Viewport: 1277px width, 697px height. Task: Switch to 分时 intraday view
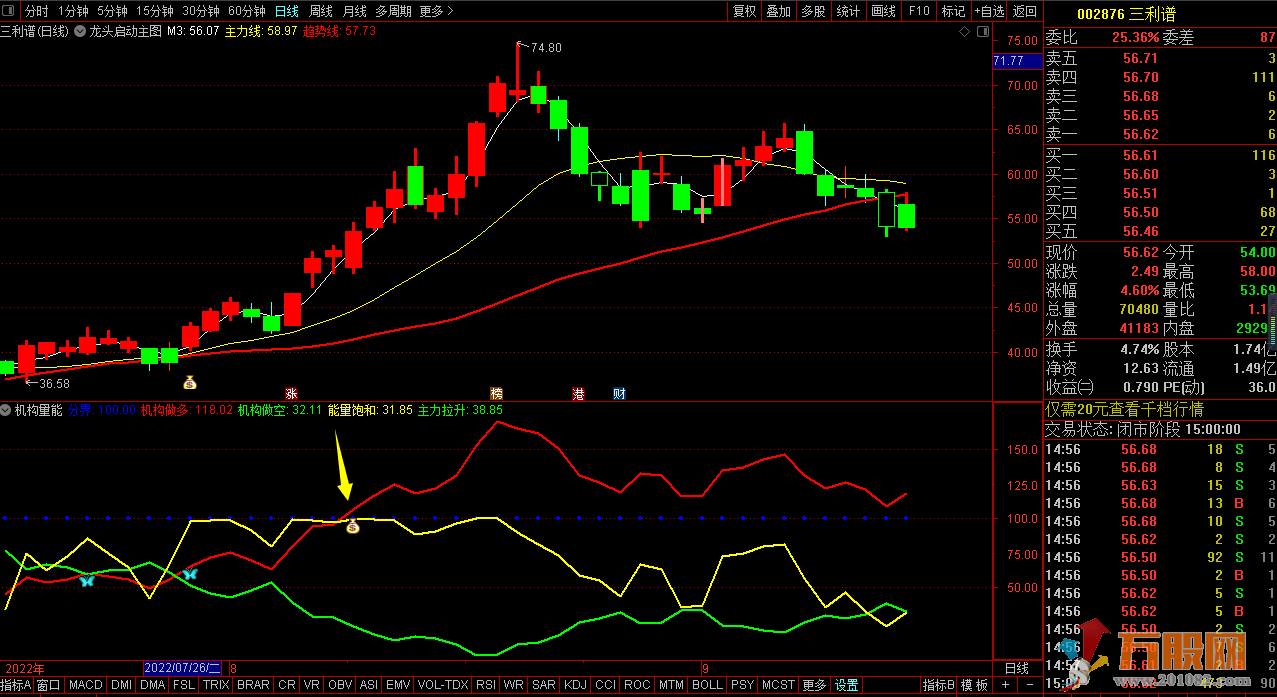(x=36, y=11)
